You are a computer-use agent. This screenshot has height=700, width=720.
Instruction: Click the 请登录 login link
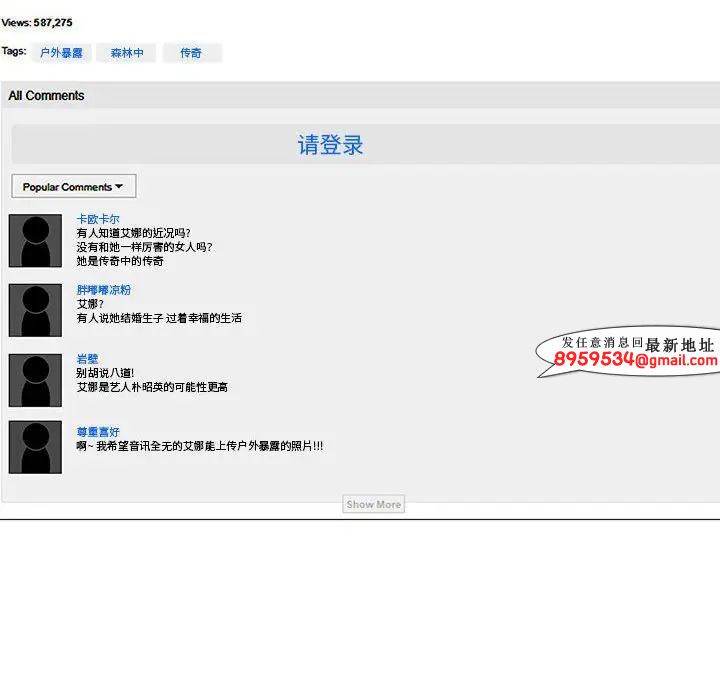click(x=330, y=145)
